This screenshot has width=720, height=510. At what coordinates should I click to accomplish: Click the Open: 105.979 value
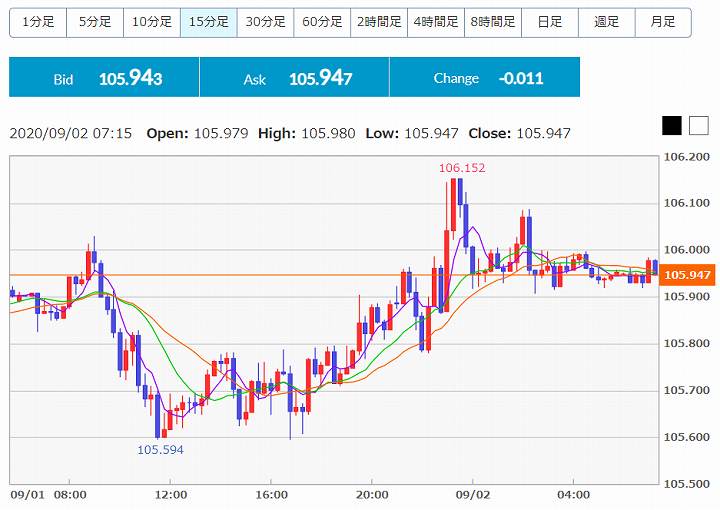pyautogui.click(x=197, y=134)
